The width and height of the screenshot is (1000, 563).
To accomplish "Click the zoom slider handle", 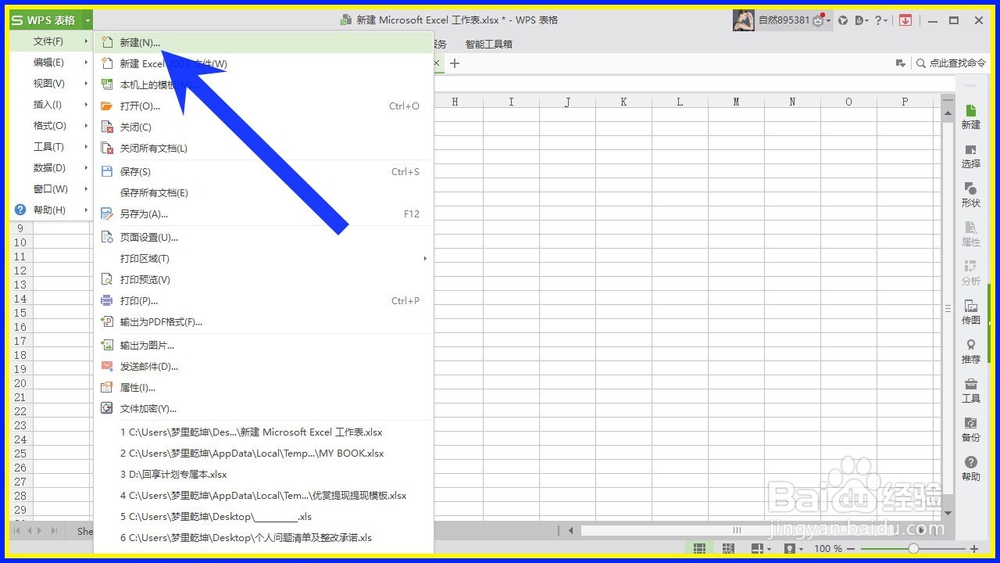I will tap(913, 548).
